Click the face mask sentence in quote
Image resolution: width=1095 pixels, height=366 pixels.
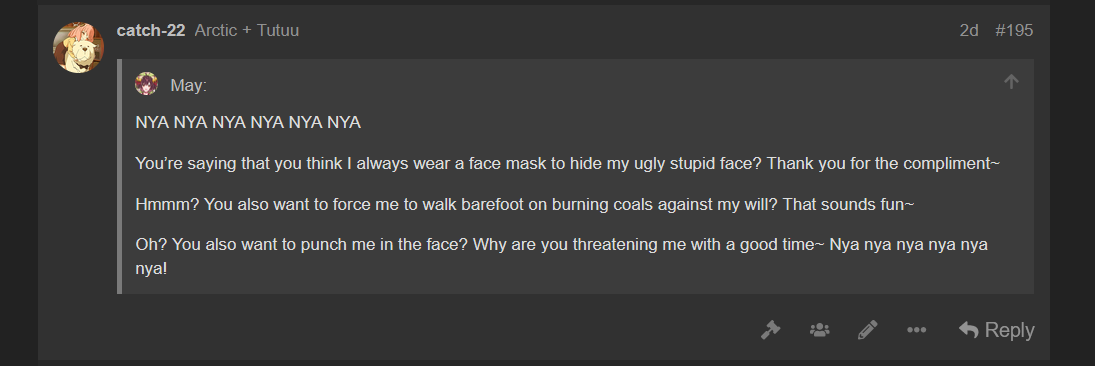[x=568, y=164]
